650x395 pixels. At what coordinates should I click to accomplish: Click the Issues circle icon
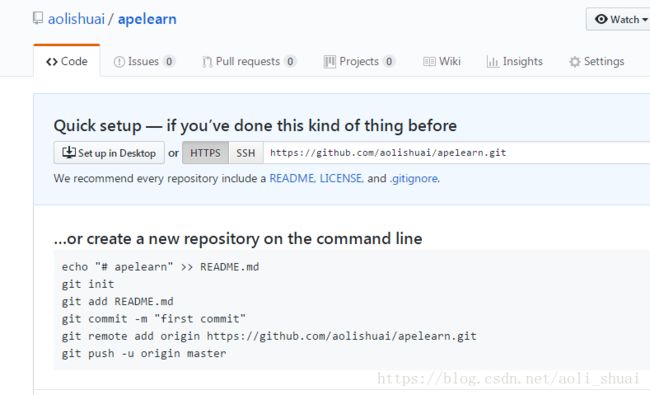pos(119,62)
